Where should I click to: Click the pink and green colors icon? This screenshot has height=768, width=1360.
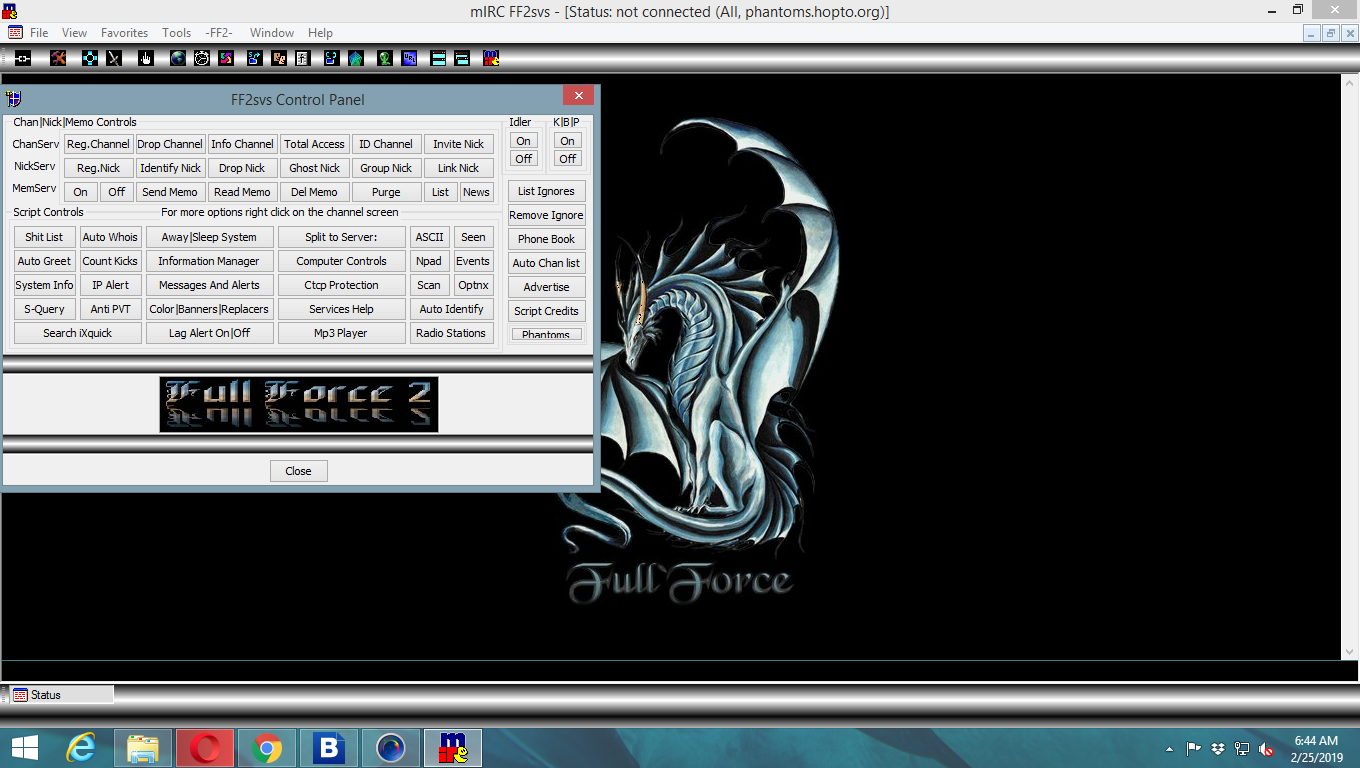pos(226,58)
